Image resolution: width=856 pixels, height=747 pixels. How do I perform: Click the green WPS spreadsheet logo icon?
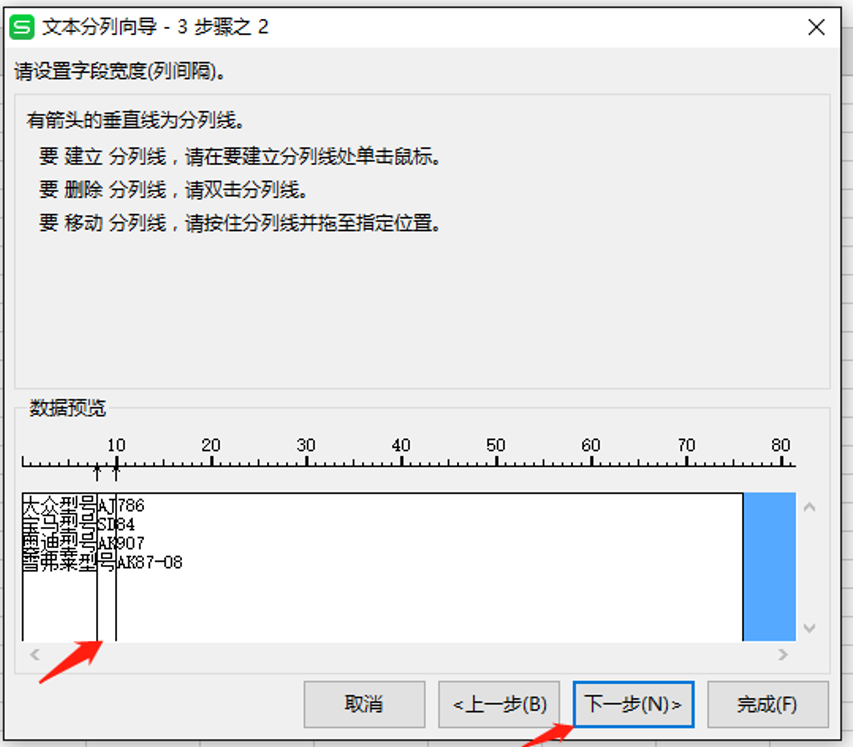pyautogui.click(x=22, y=27)
